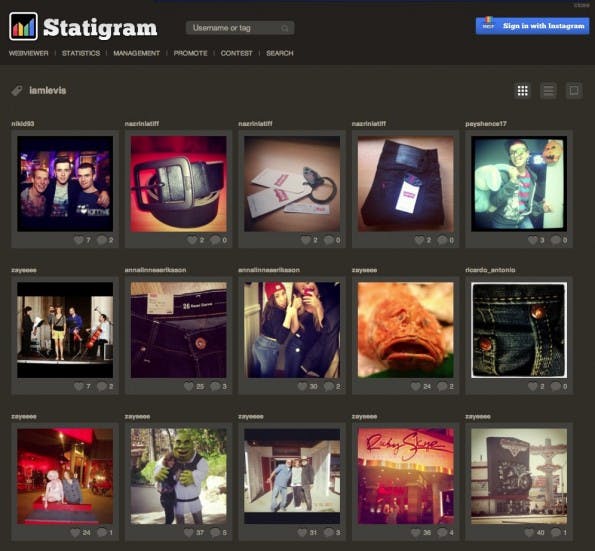The image size is (595, 551).
Task: Comment on payshence17 photo
Action: [556, 240]
